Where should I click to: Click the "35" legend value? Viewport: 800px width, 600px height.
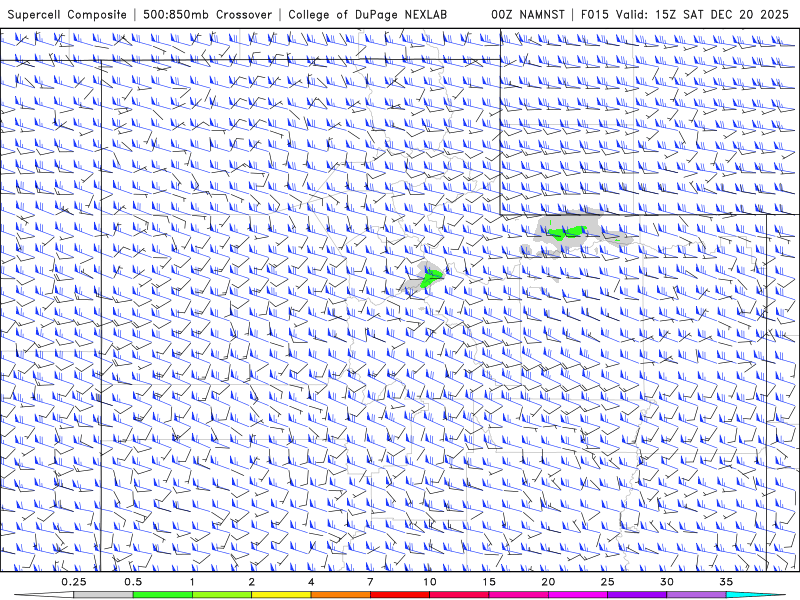pyautogui.click(x=726, y=582)
